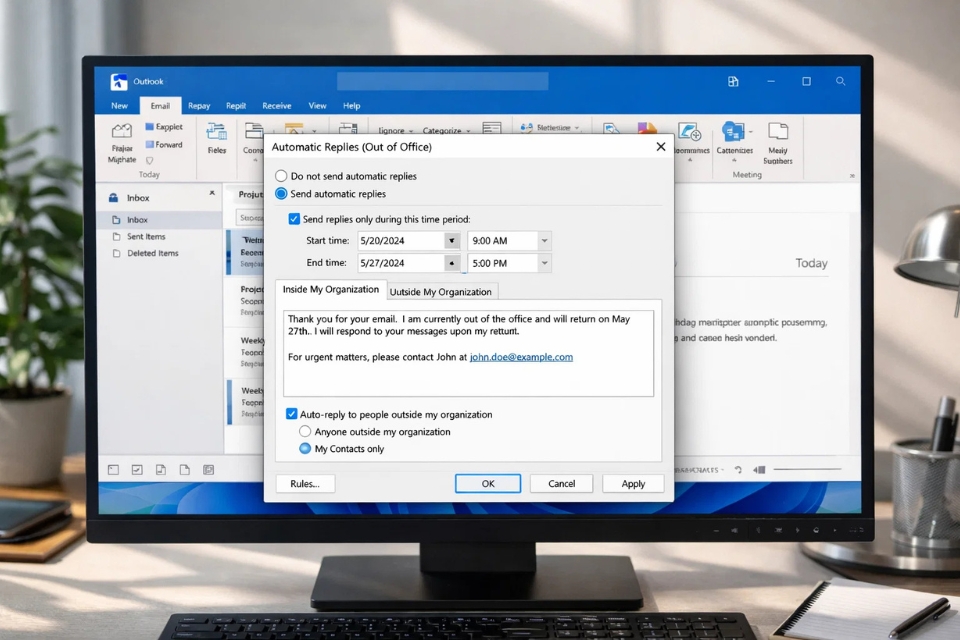Select the Do not send automatic replies radio button
The height and width of the screenshot is (640, 960).
(281, 175)
